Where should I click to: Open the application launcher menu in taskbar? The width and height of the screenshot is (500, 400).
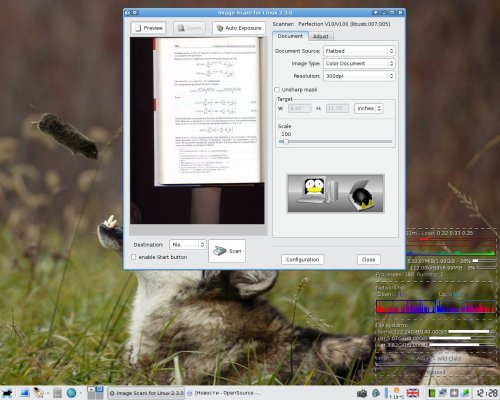click(x=7, y=393)
